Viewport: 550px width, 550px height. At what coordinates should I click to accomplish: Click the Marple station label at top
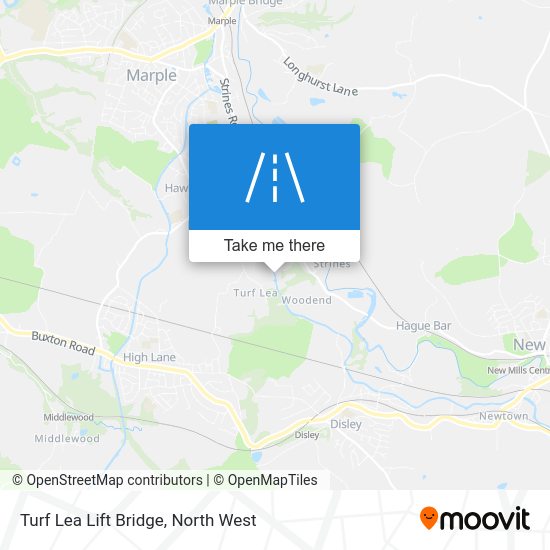pyautogui.click(x=222, y=21)
